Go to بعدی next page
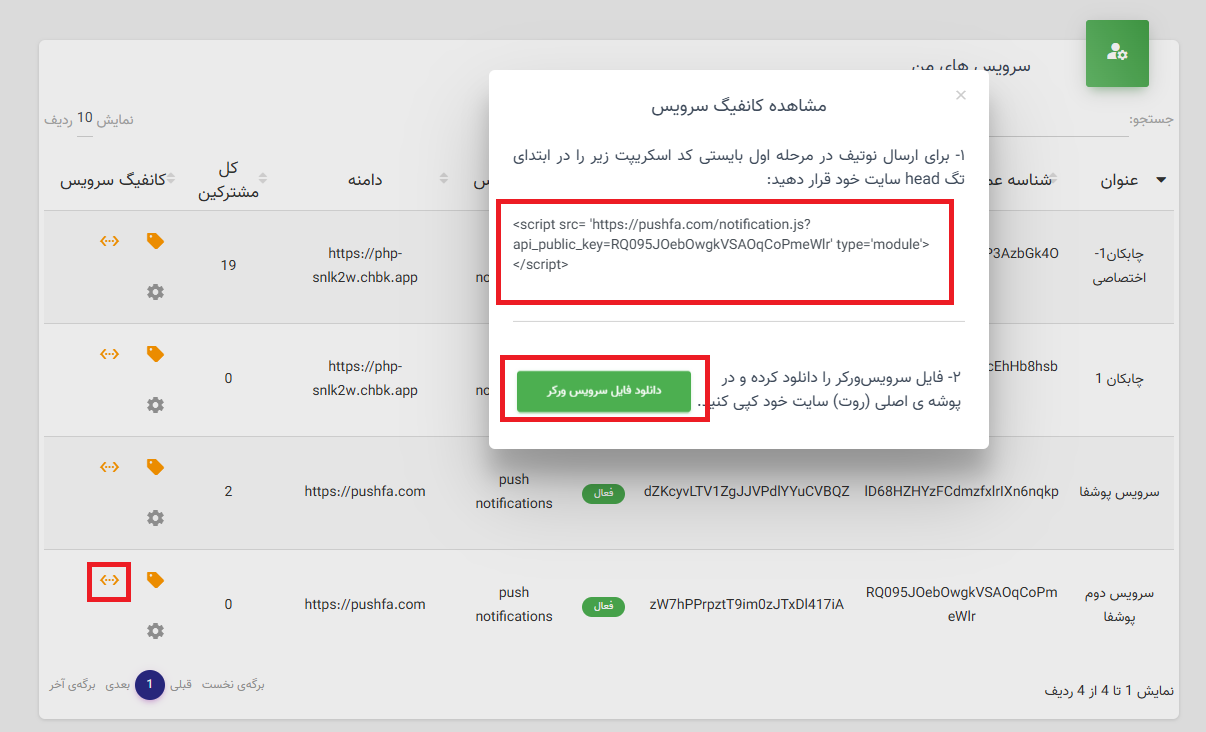 coord(118,685)
